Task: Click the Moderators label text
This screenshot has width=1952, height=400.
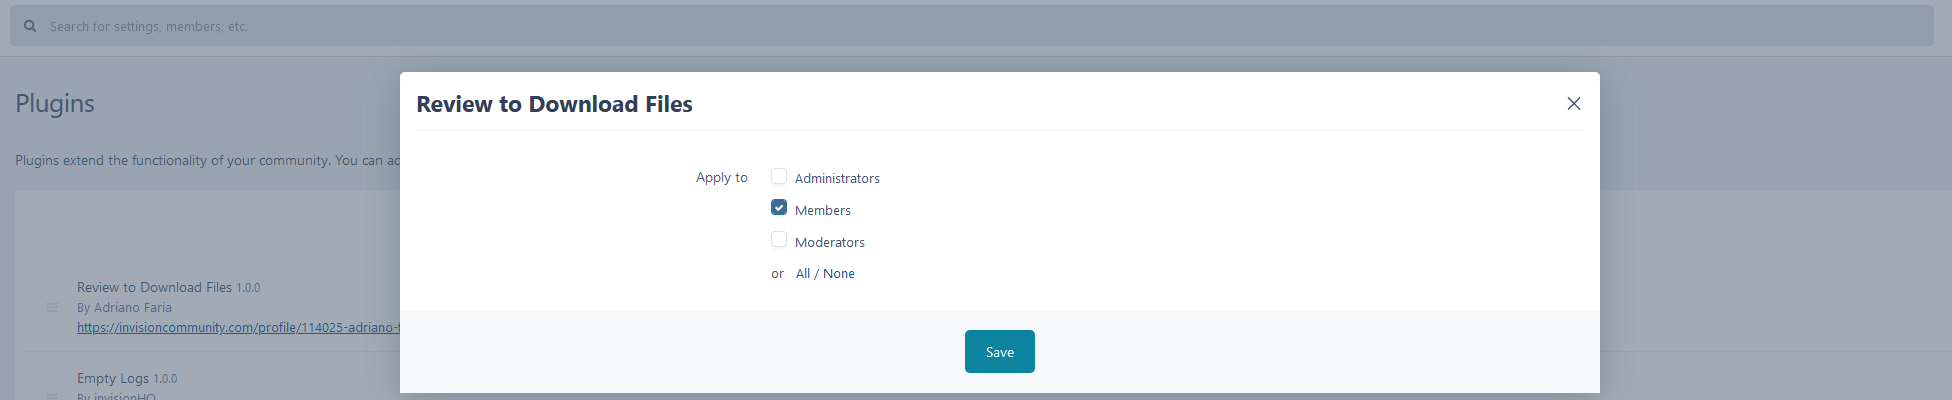Action: [x=829, y=243]
